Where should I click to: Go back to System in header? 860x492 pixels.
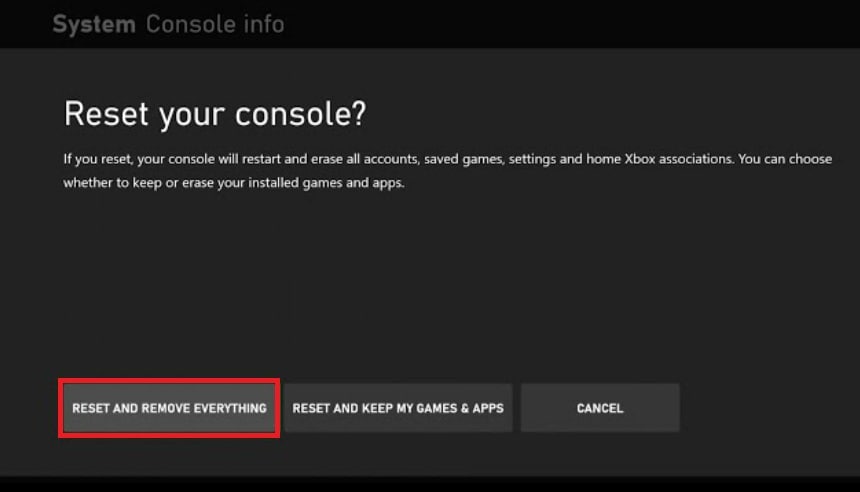coord(94,25)
